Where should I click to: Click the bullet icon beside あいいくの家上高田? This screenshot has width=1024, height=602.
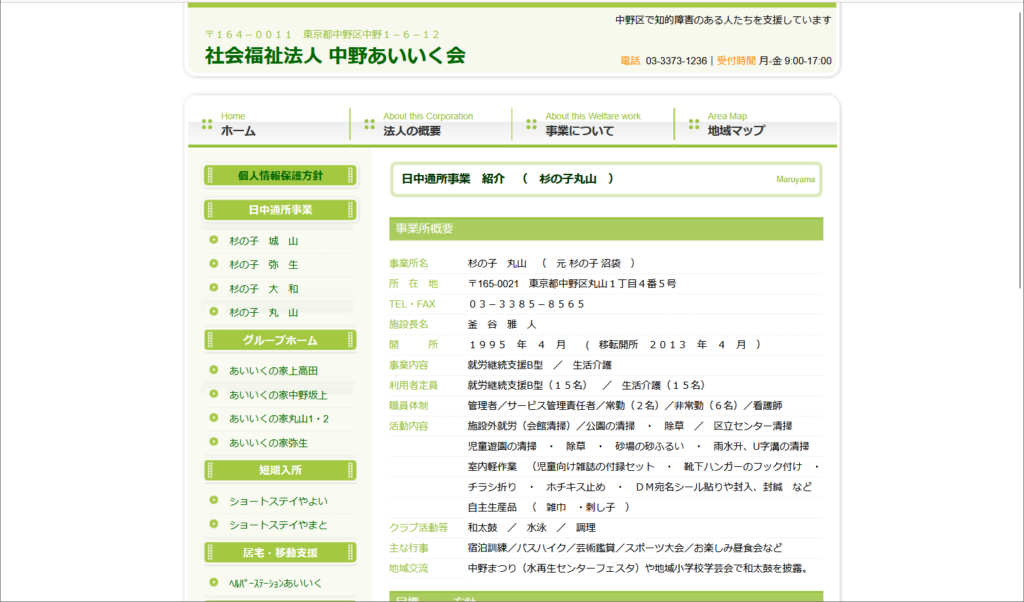(213, 370)
